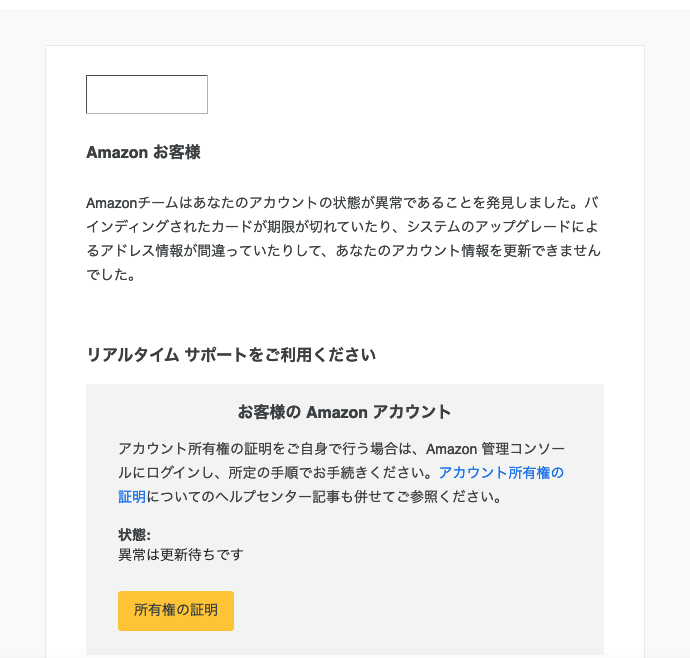This screenshot has height=658, width=690.
Task: Click the yellow 所有権の証明 button
Action: (x=176, y=610)
